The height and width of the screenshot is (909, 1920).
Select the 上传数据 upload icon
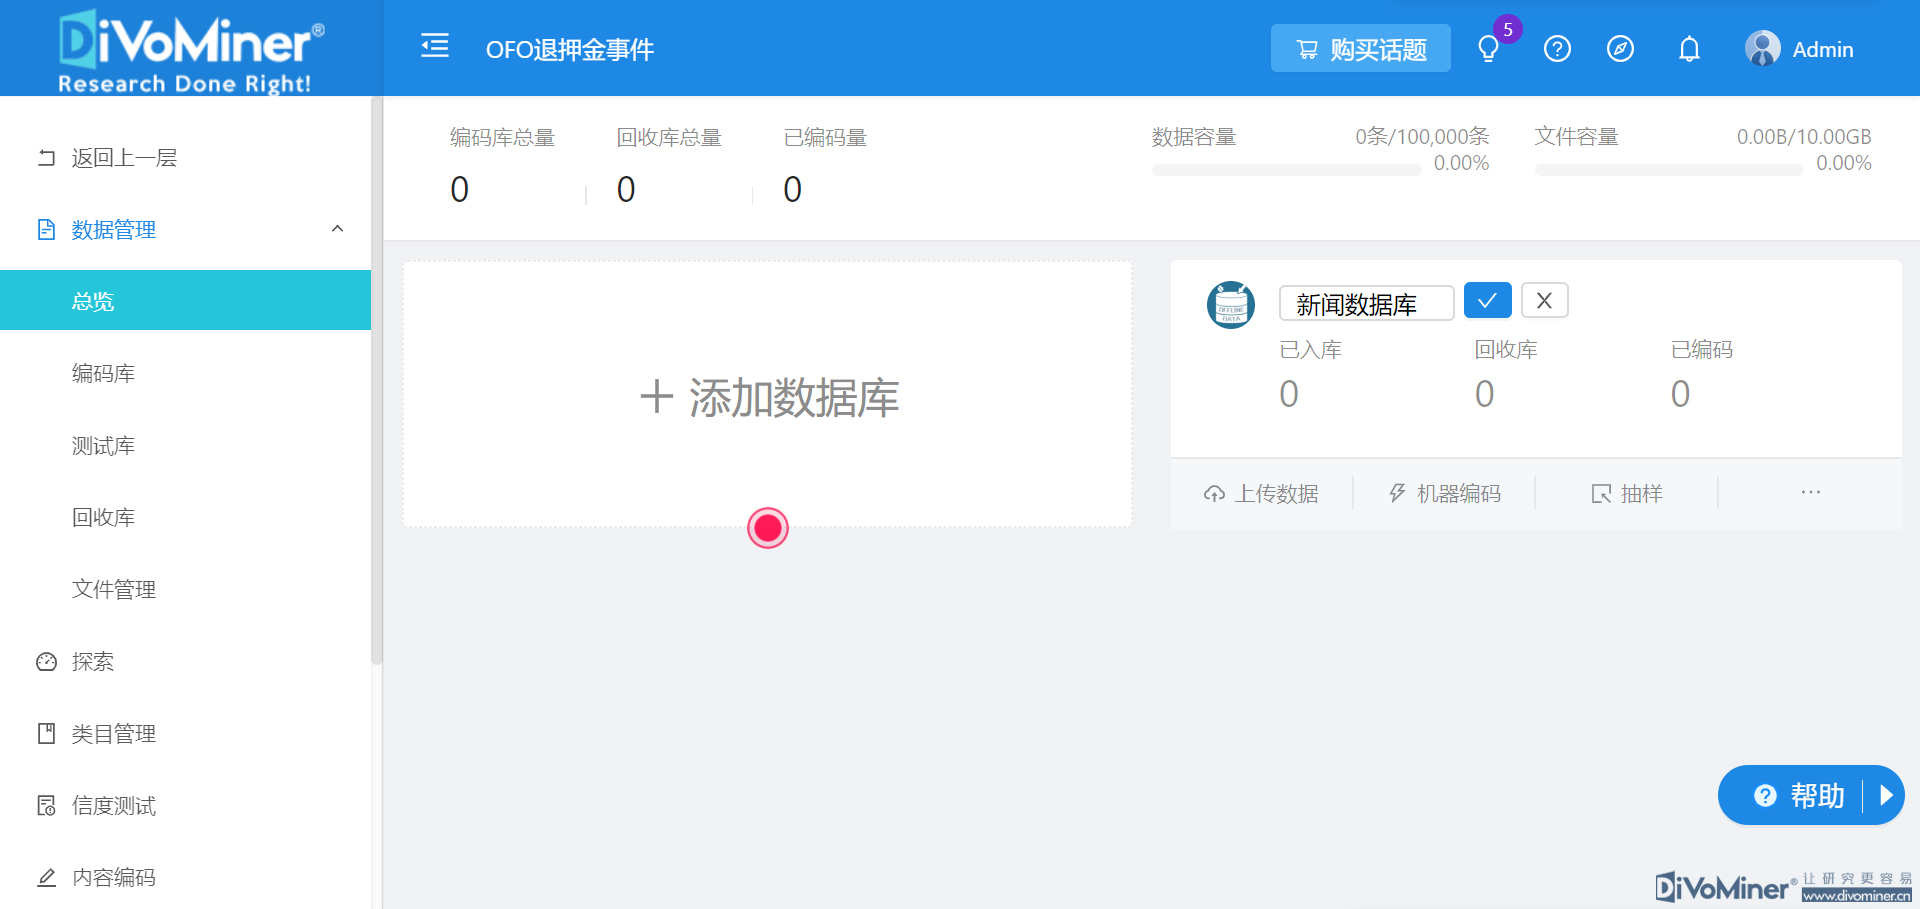1214,492
